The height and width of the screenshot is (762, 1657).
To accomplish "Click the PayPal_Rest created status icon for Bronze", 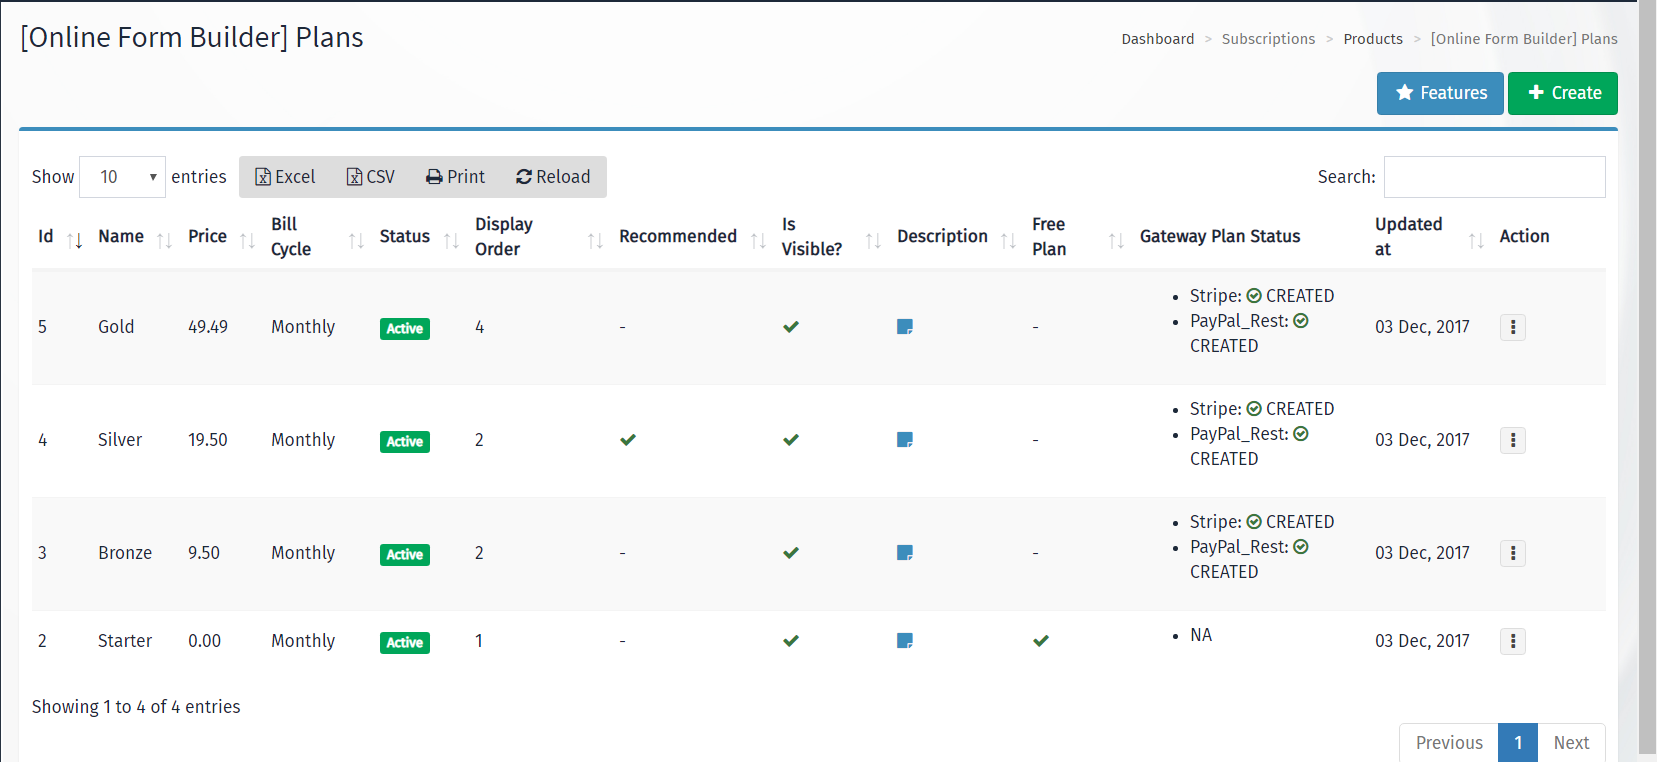I will click(x=1301, y=547).
